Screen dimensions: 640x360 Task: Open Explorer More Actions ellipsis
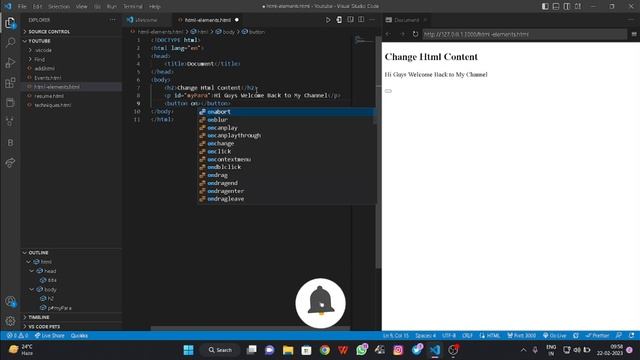pyautogui.click(x=112, y=20)
